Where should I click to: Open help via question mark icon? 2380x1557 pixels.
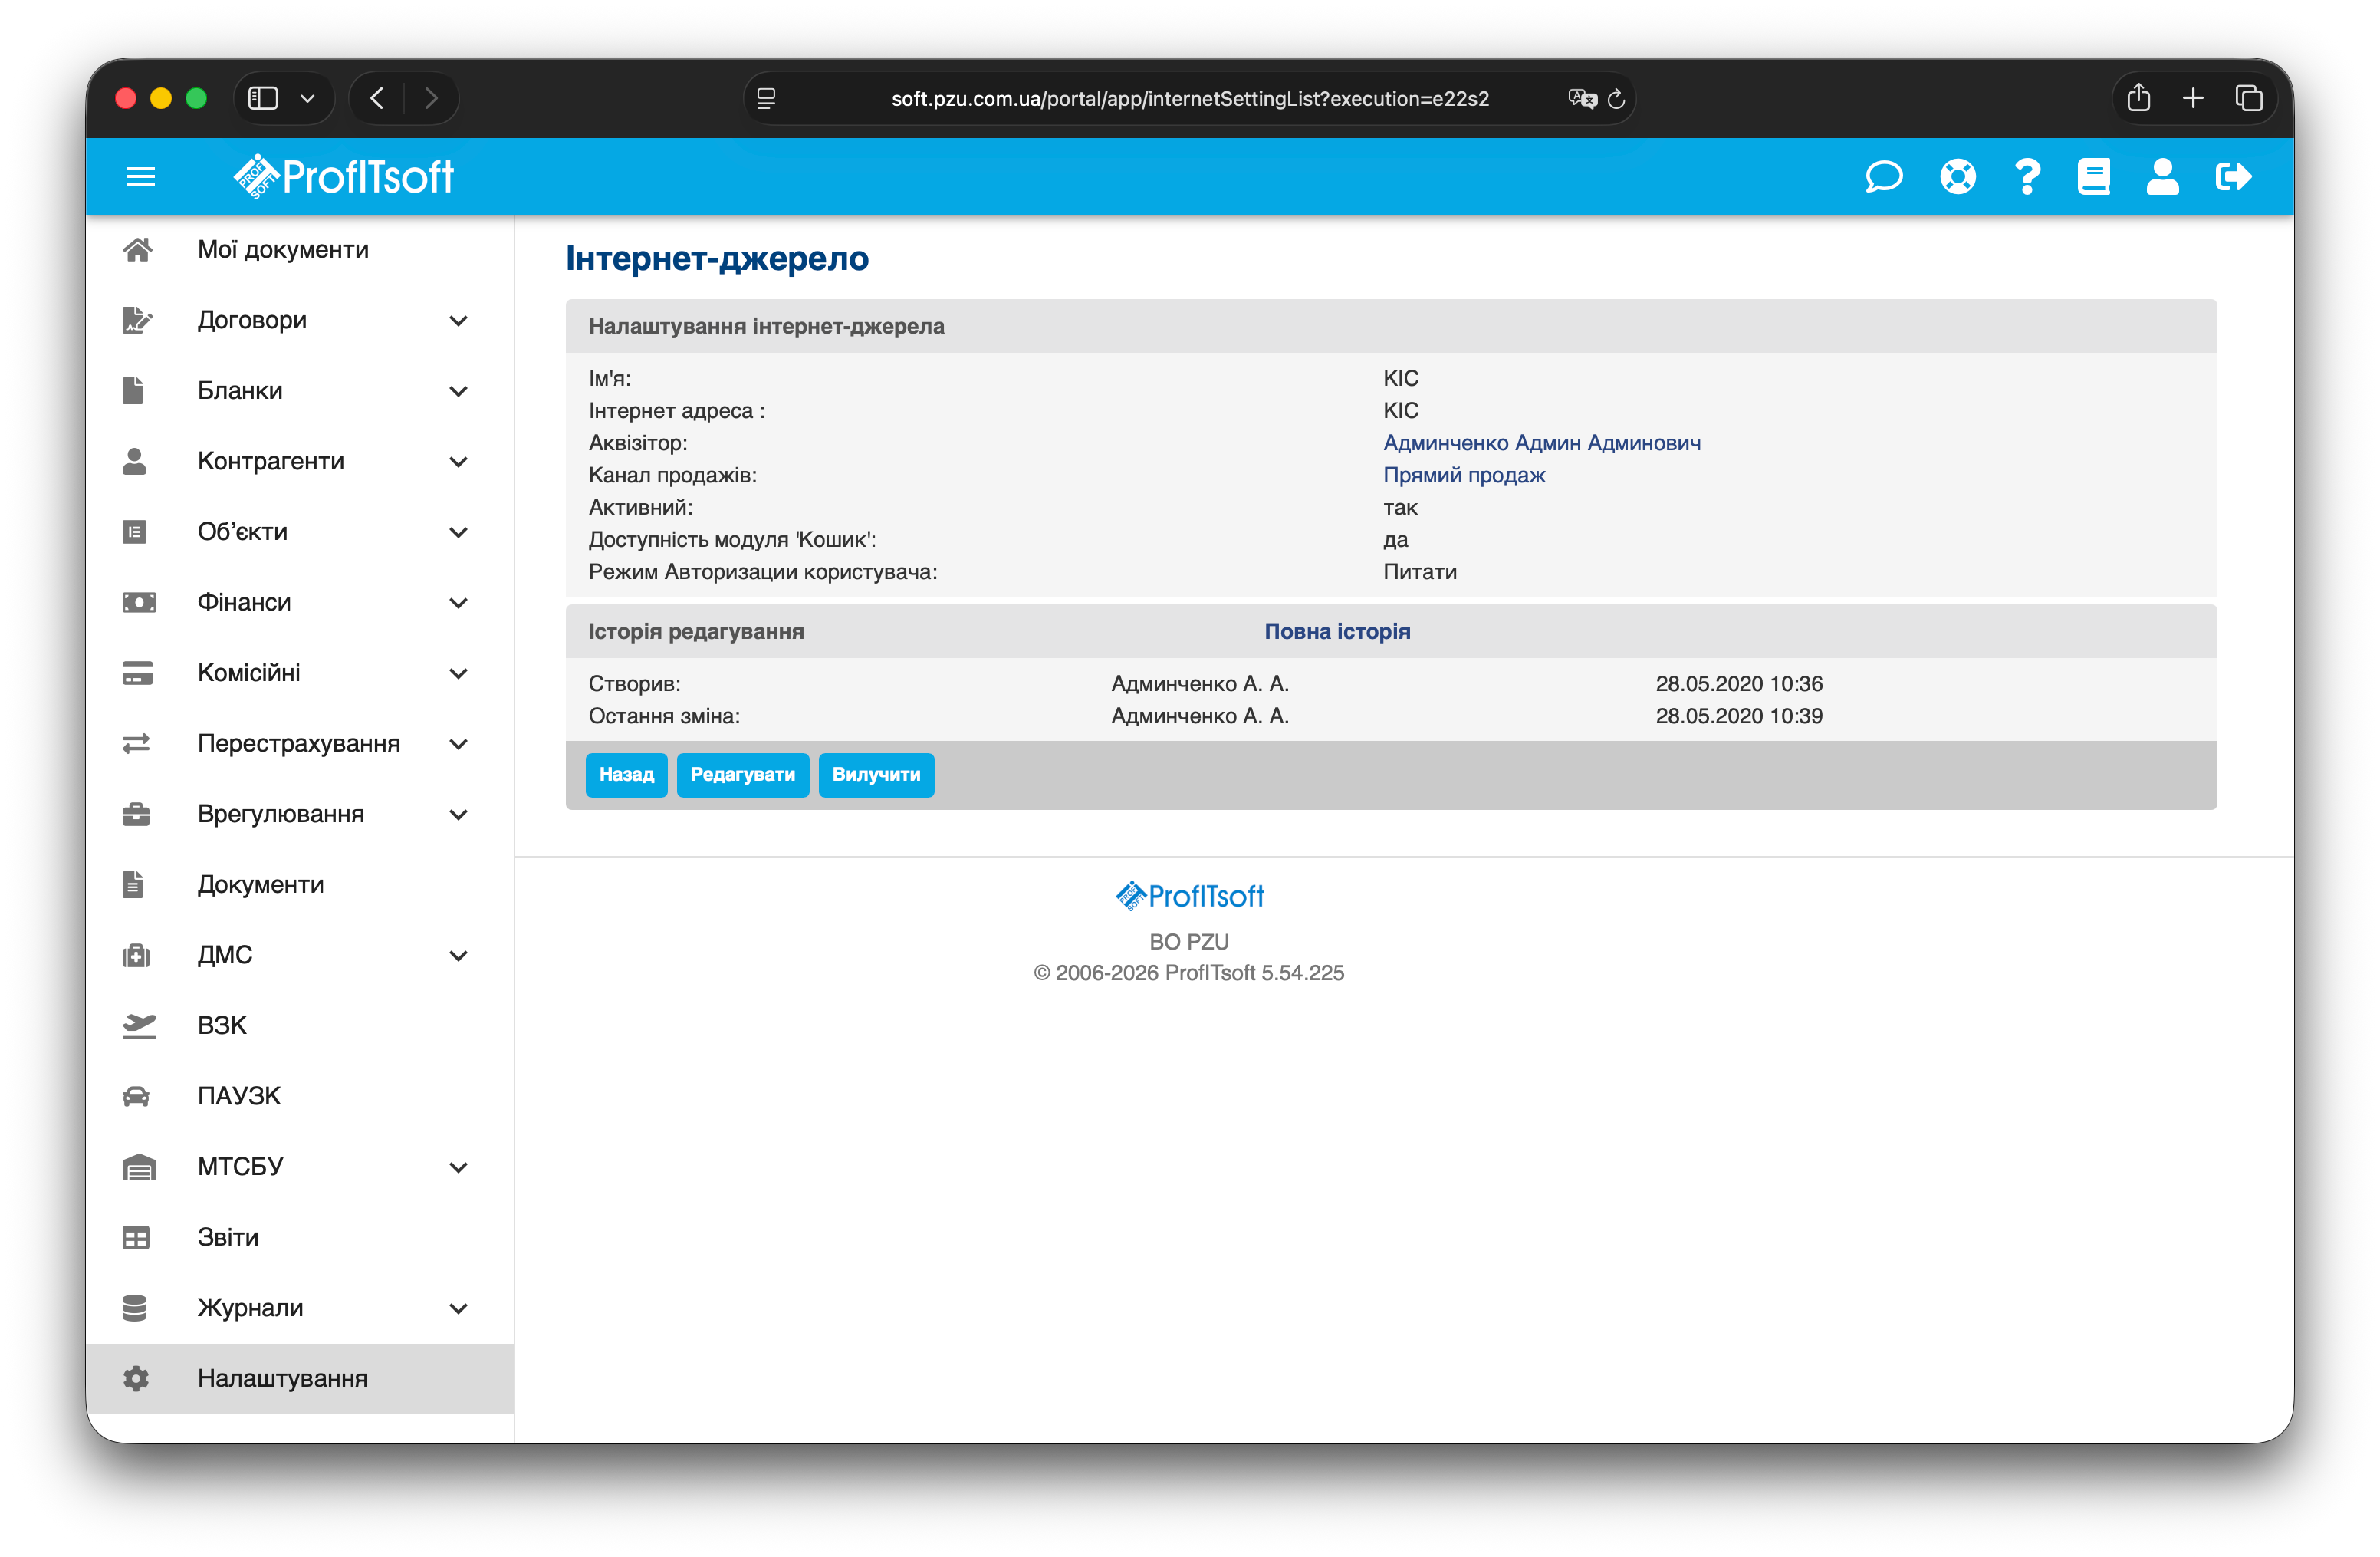coord(2027,177)
